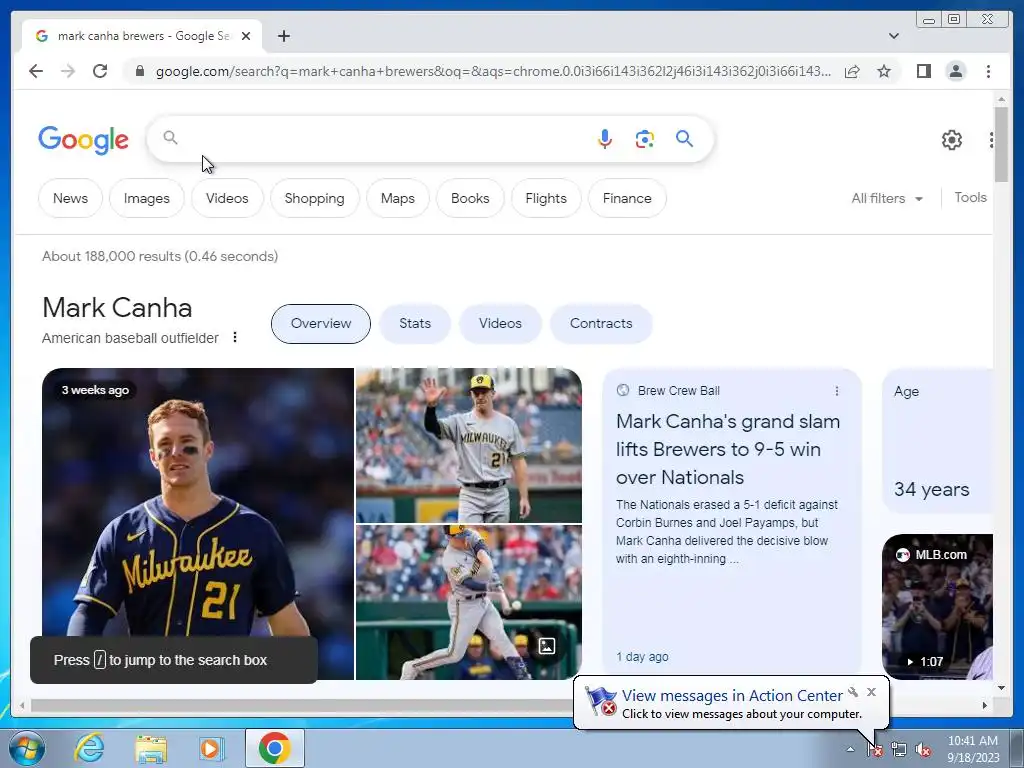Open View messages in Action Center
This screenshot has width=1024, height=768.
coord(731,696)
